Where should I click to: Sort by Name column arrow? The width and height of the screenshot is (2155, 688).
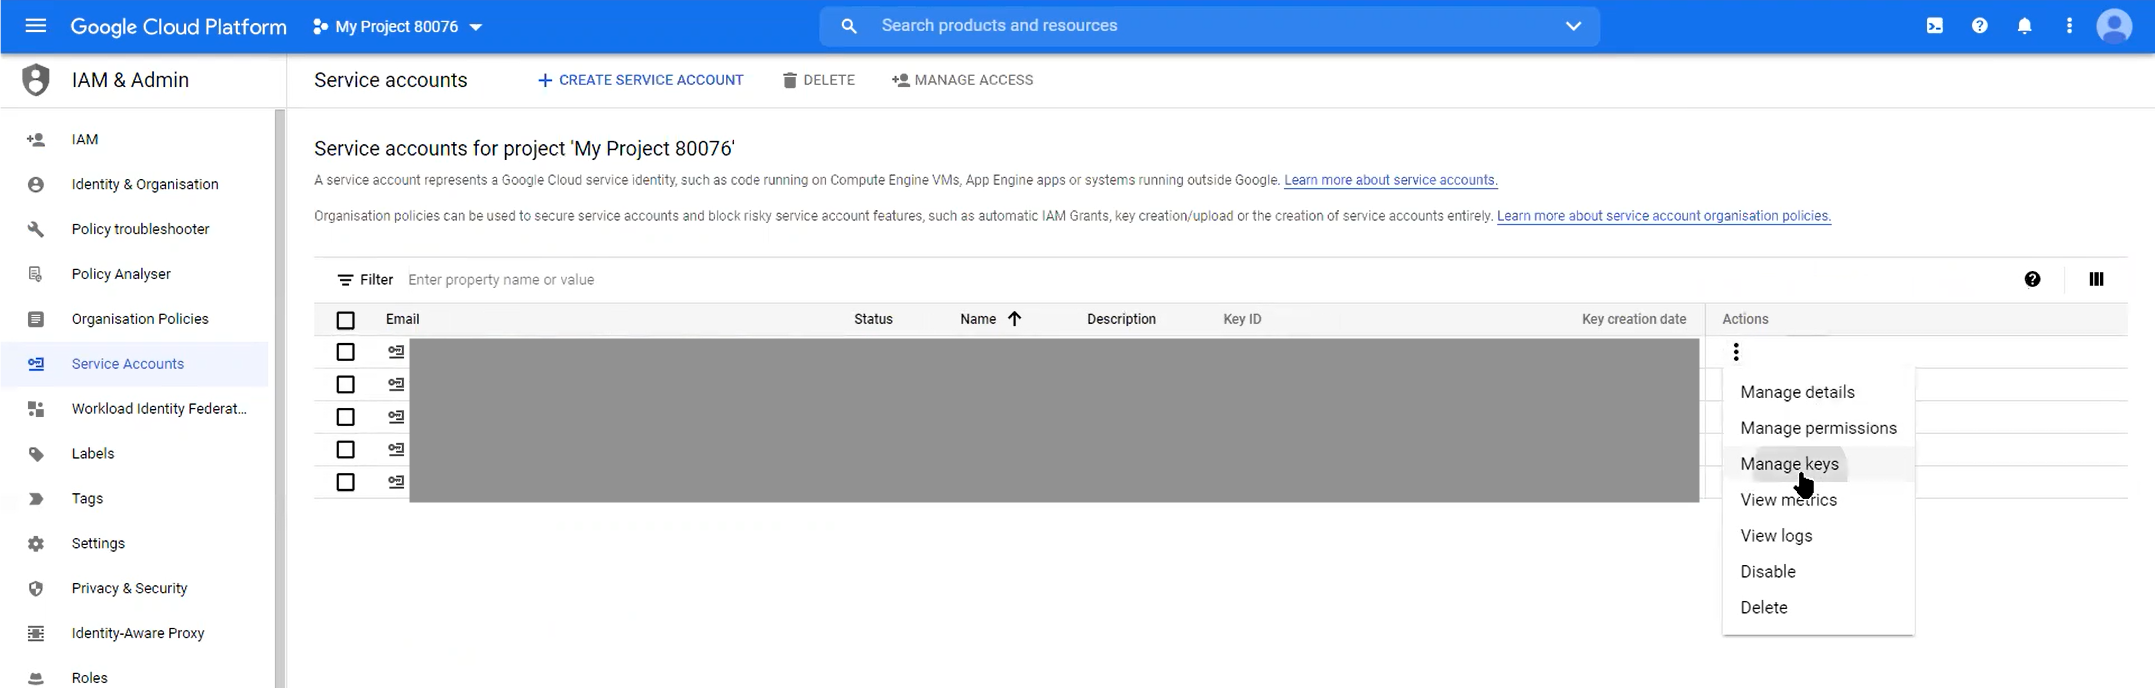[1014, 319]
